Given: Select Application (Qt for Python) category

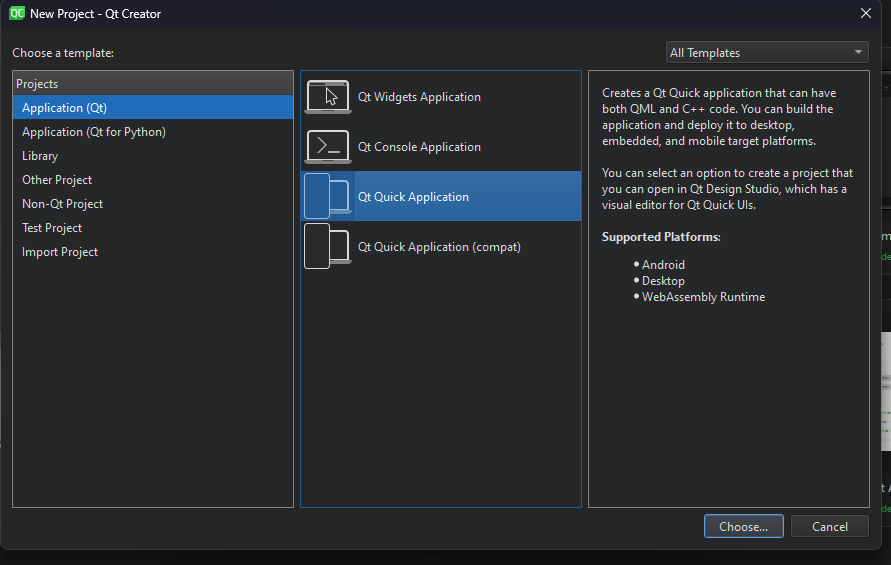Looking at the screenshot, I should click(153, 131).
